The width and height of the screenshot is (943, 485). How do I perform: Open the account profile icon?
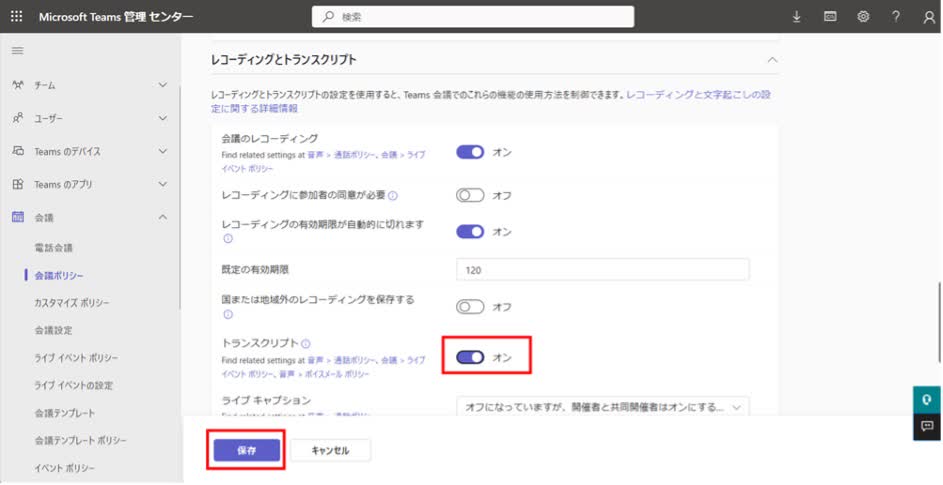pyautogui.click(x=929, y=17)
